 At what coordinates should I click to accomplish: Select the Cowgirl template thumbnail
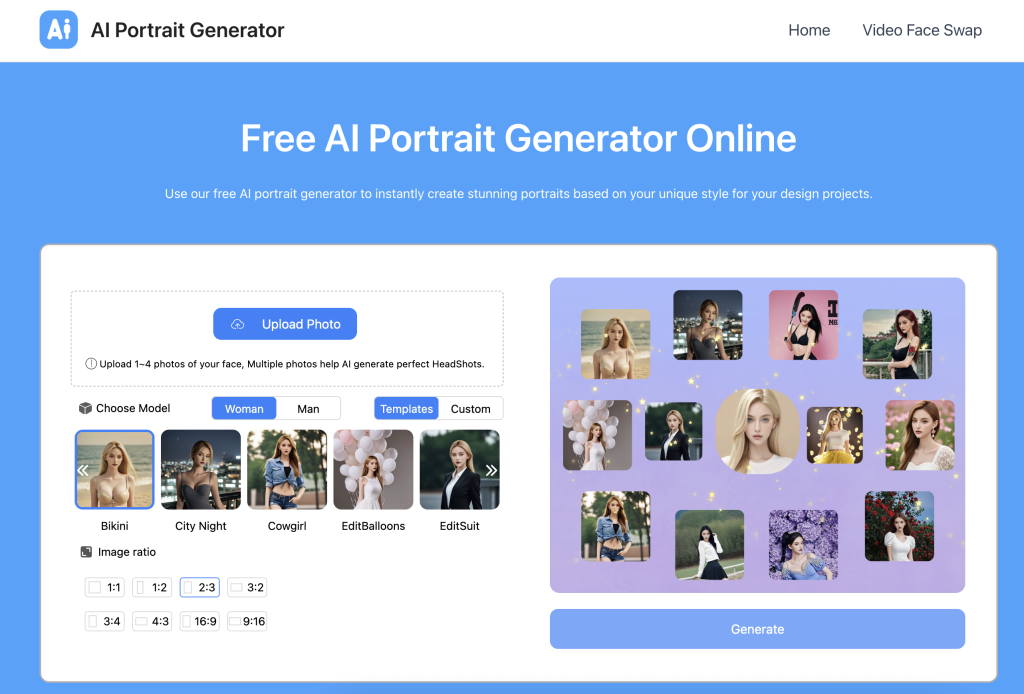coord(287,469)
